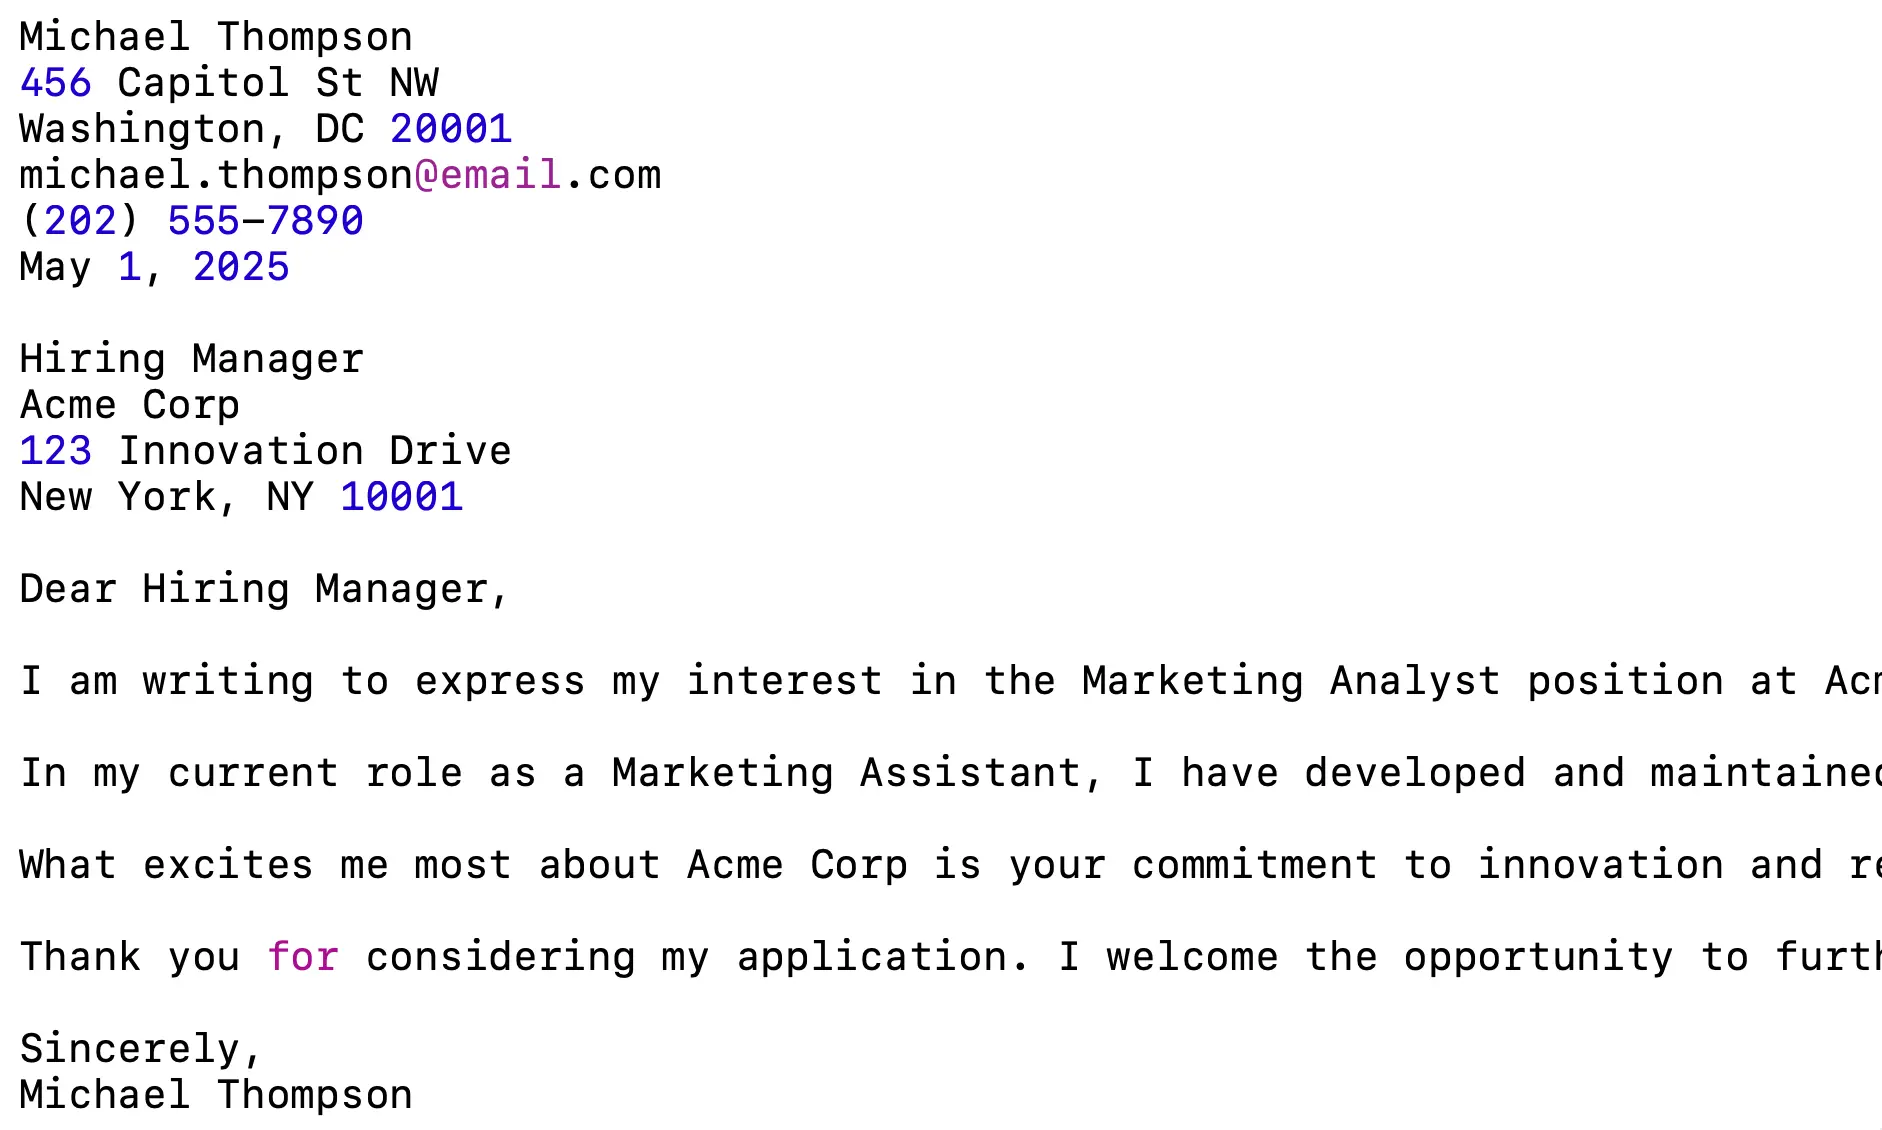
Task: Click the recipient line "Hiring Manager" above Acme Corp
Action: coord(192,359)
